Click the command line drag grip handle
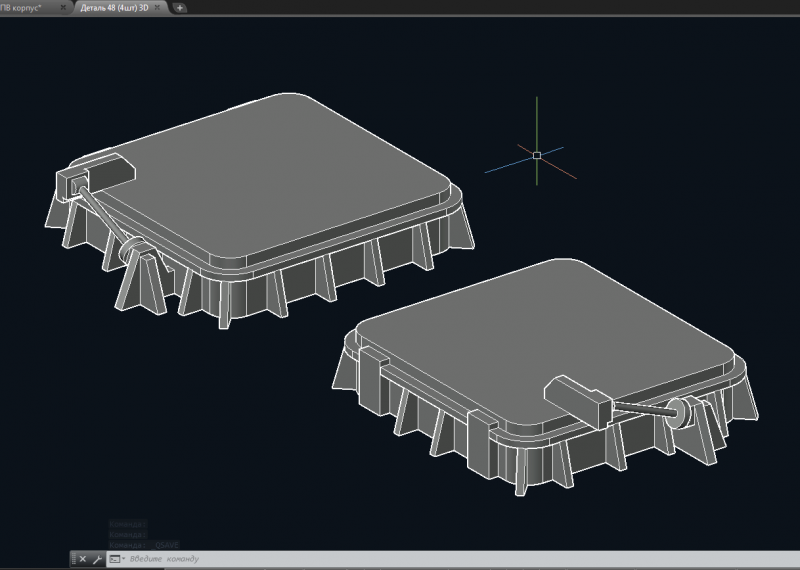This screenshot has width=800, height=570. click(x=73, y=559)
